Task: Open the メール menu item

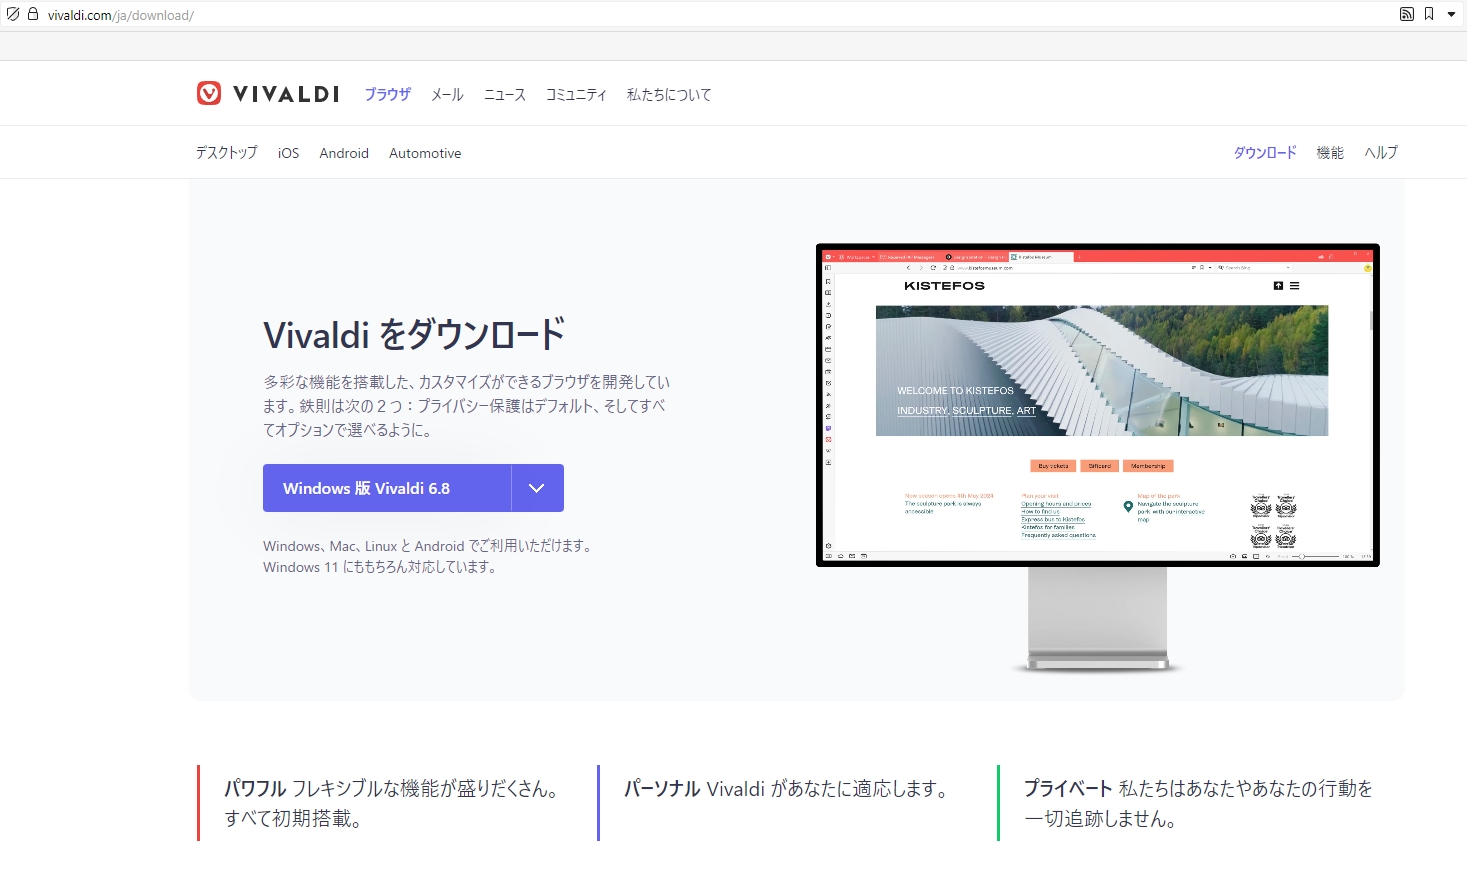Action: (x=447, y=95)
